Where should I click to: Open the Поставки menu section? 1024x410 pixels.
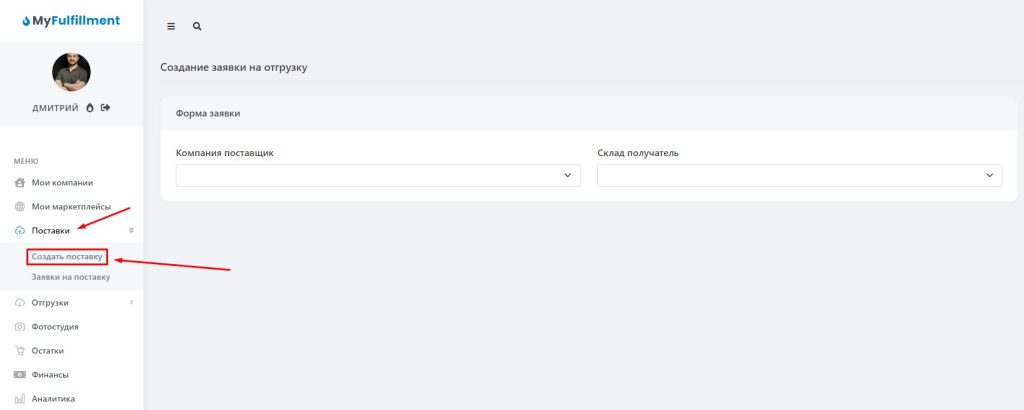click(51, 231)
